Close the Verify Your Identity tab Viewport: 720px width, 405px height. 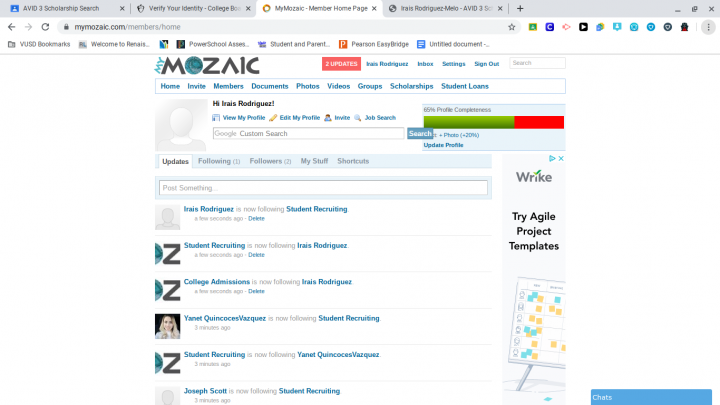pos(248,8)
